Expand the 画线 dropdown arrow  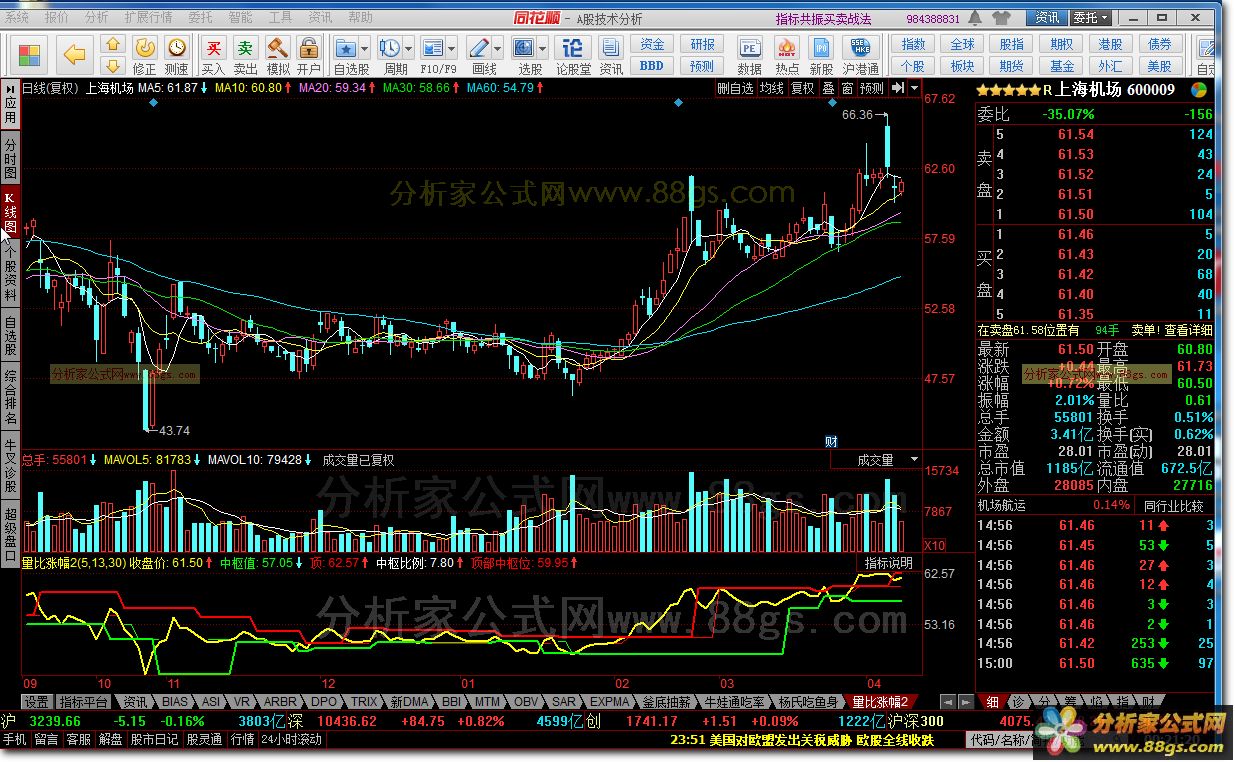tap(498, 48)
